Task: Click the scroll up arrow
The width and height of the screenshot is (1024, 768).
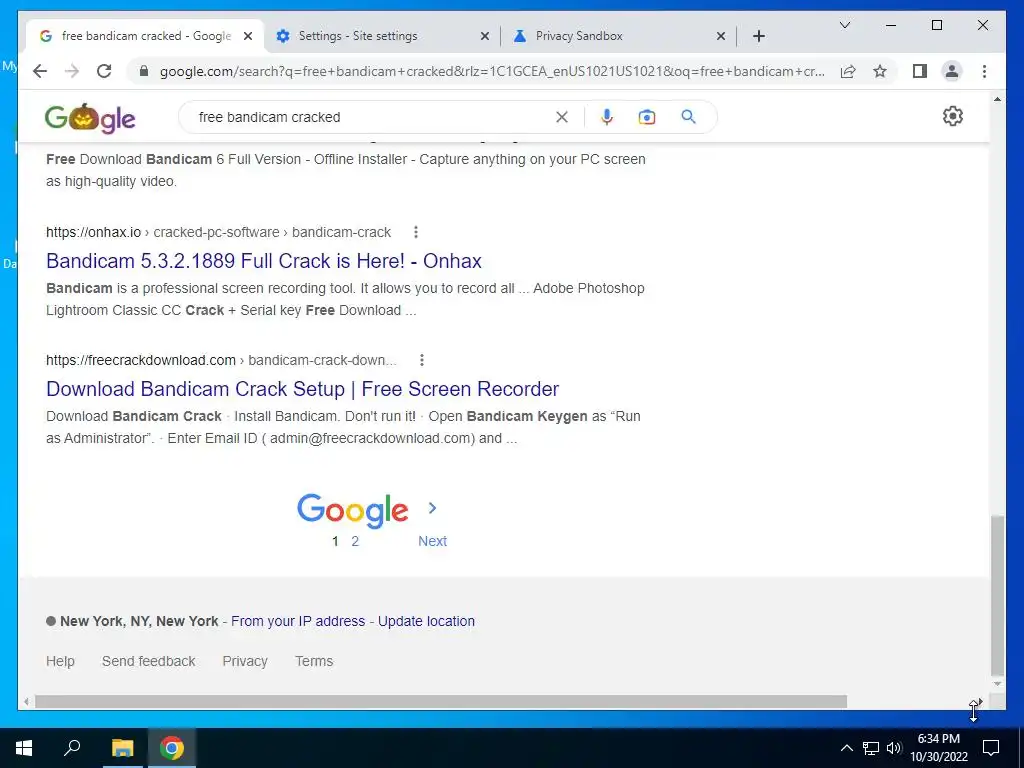Action: 997,99
